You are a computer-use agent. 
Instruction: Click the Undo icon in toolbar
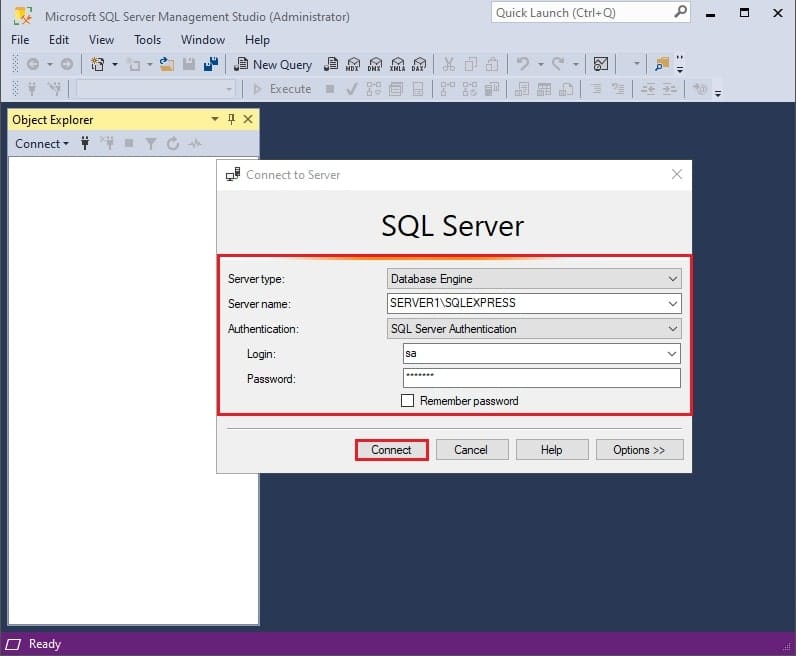pyautogui.click(x=523, y=64)
